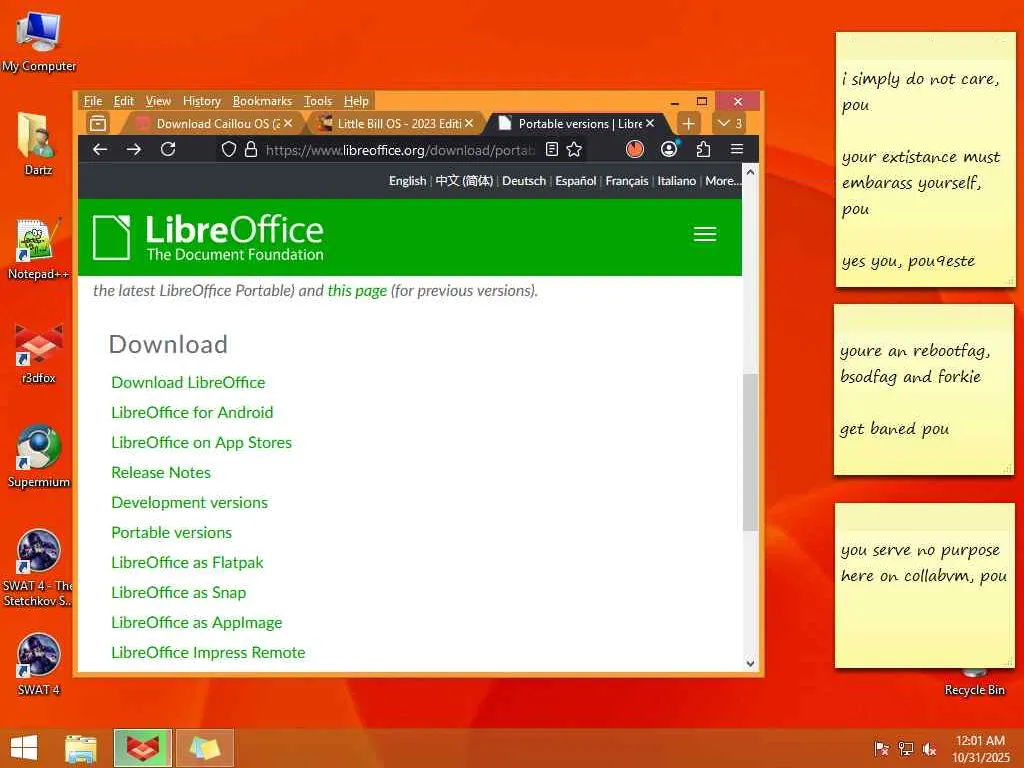Bookmark this page with the star icon
1024x768 pixels.
tap(574, 150)
